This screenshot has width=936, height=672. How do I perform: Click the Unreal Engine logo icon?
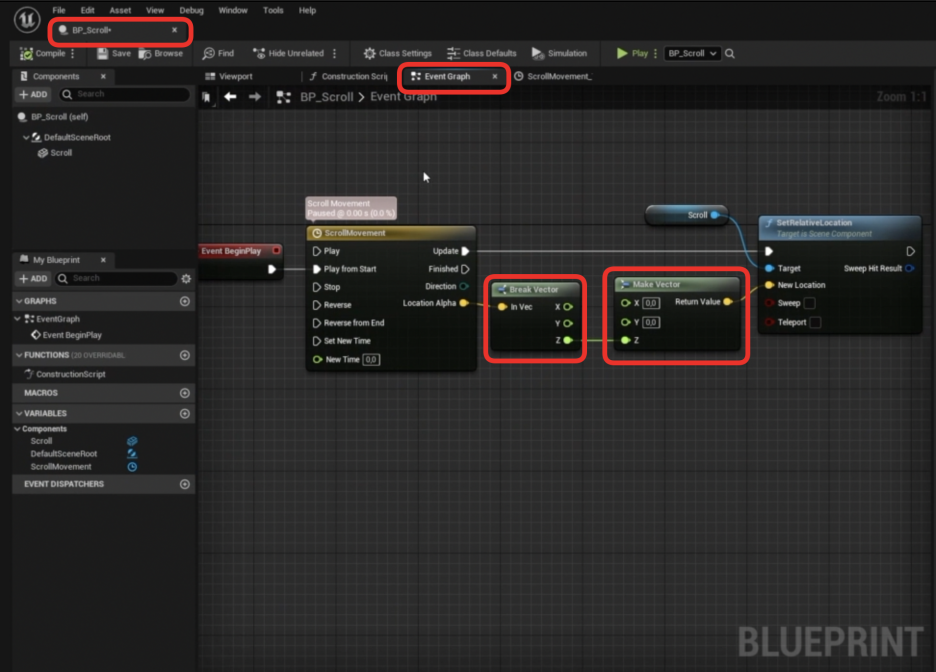pos(27,20)
